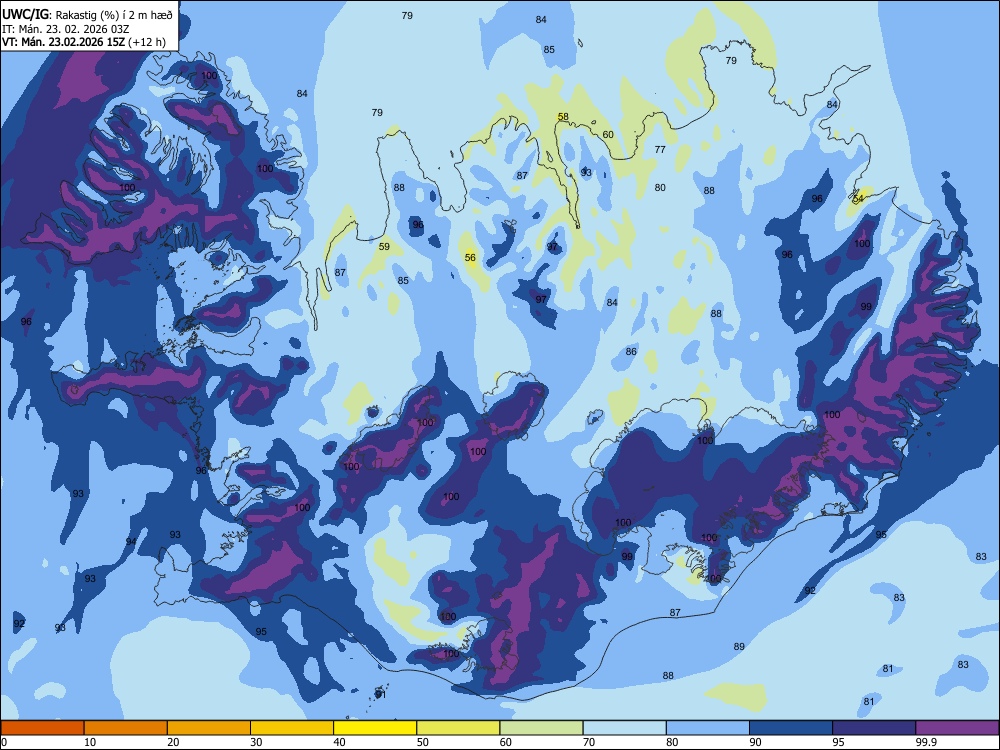Click the 50–60% pale yellow legend swatch
This screenshot has width=1000, height=750.
click(458, 728)
